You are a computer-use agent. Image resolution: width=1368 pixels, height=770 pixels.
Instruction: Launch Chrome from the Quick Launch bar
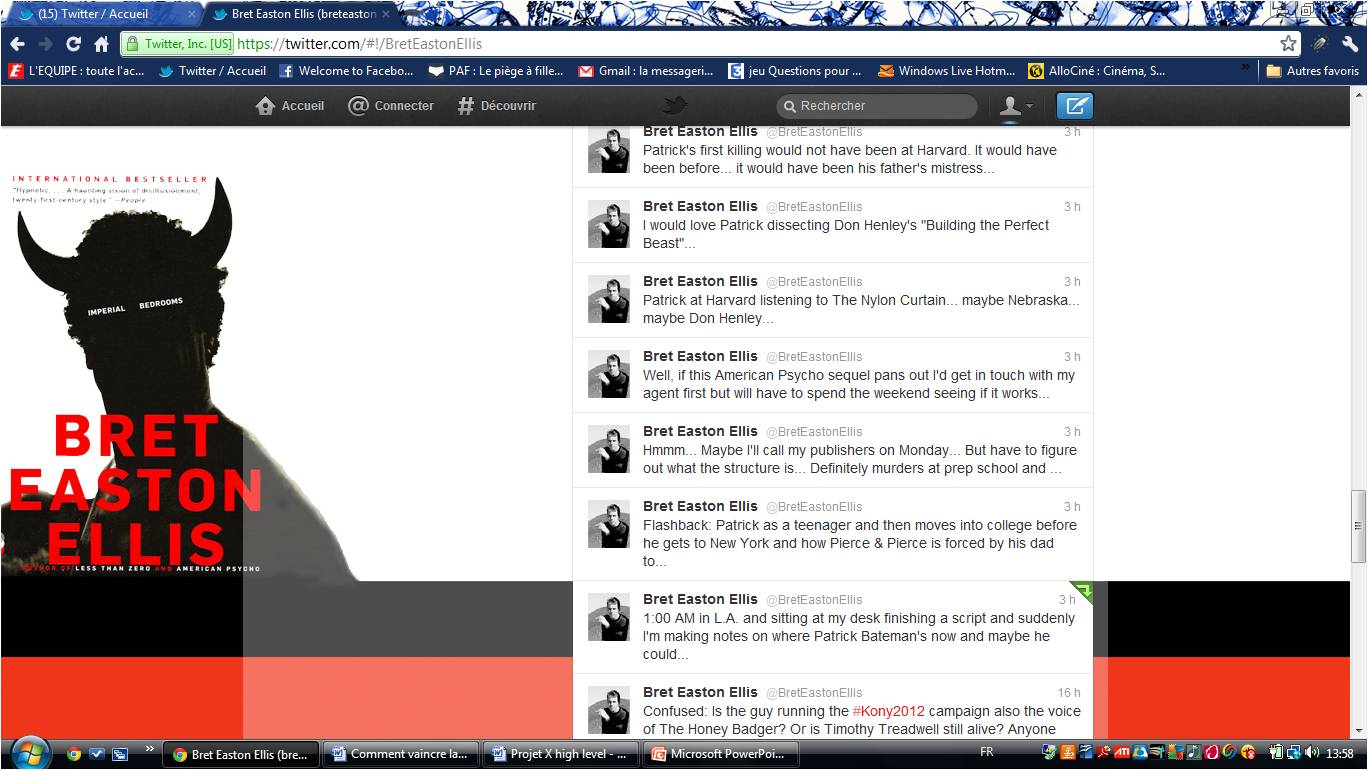tap(74, 754)
